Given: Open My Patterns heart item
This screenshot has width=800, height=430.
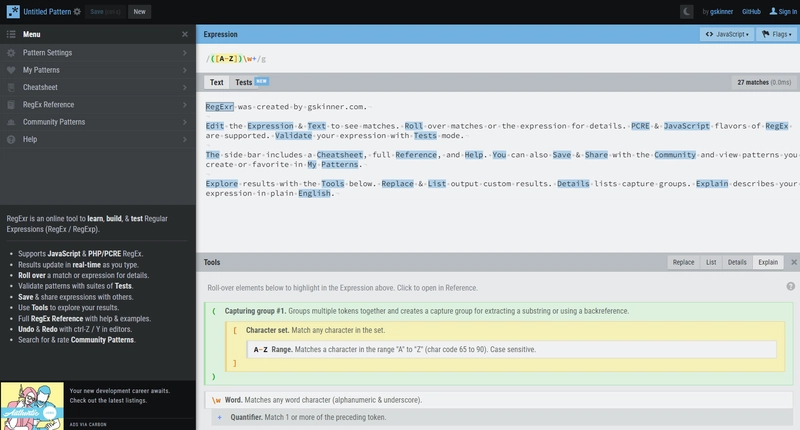Looking at the screenshot, I should tap(97, 70).
